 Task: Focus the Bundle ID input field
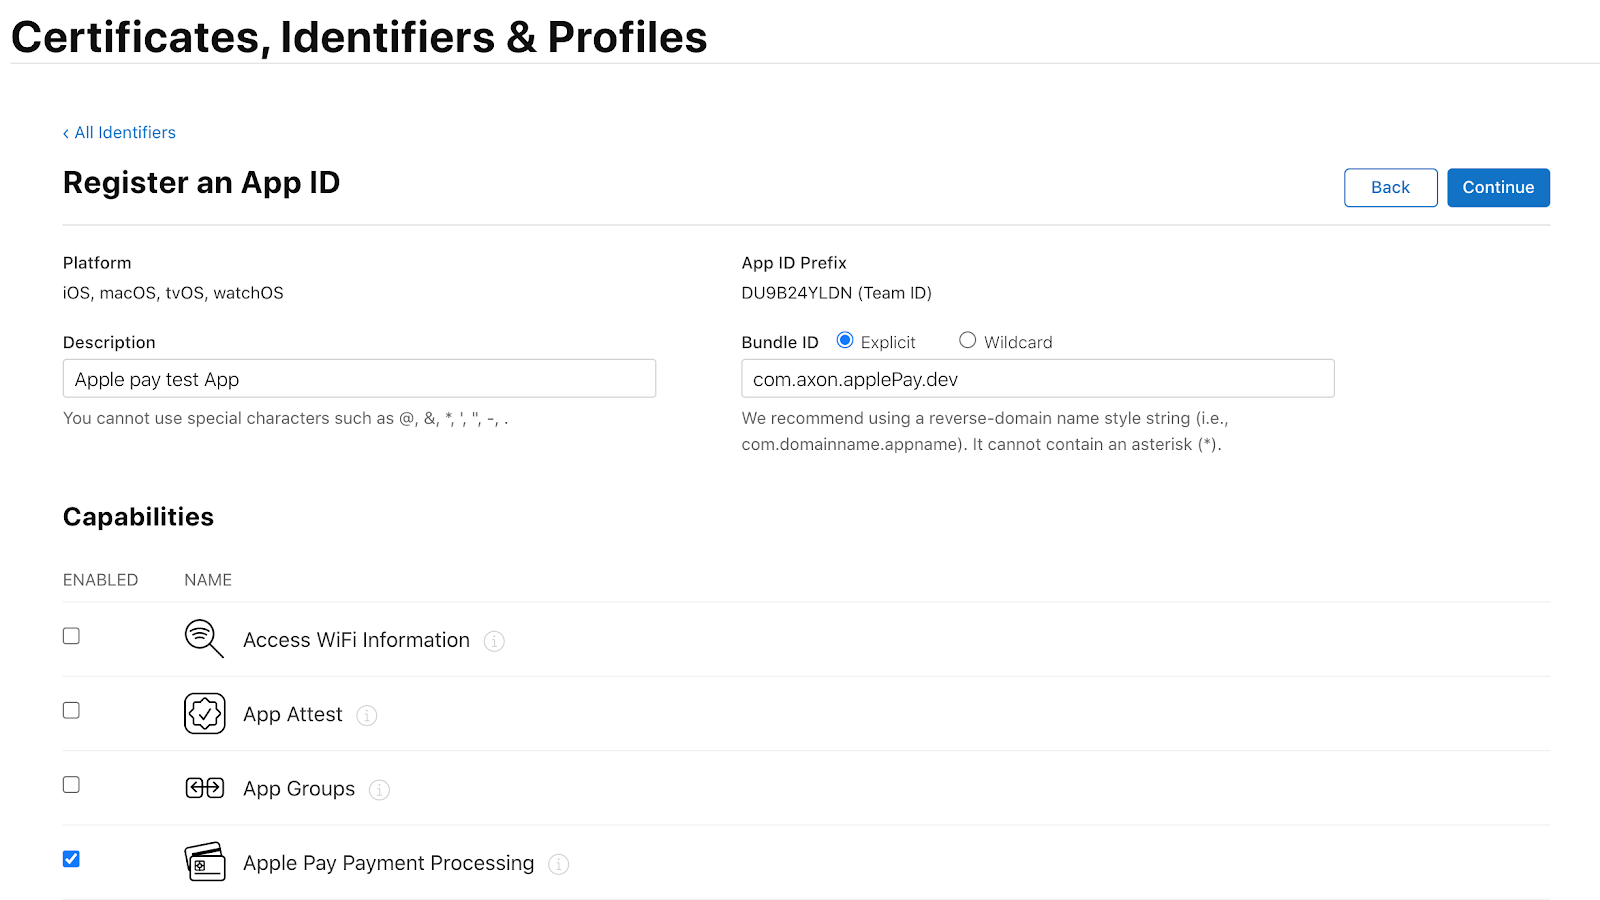tap(1038, 379)
